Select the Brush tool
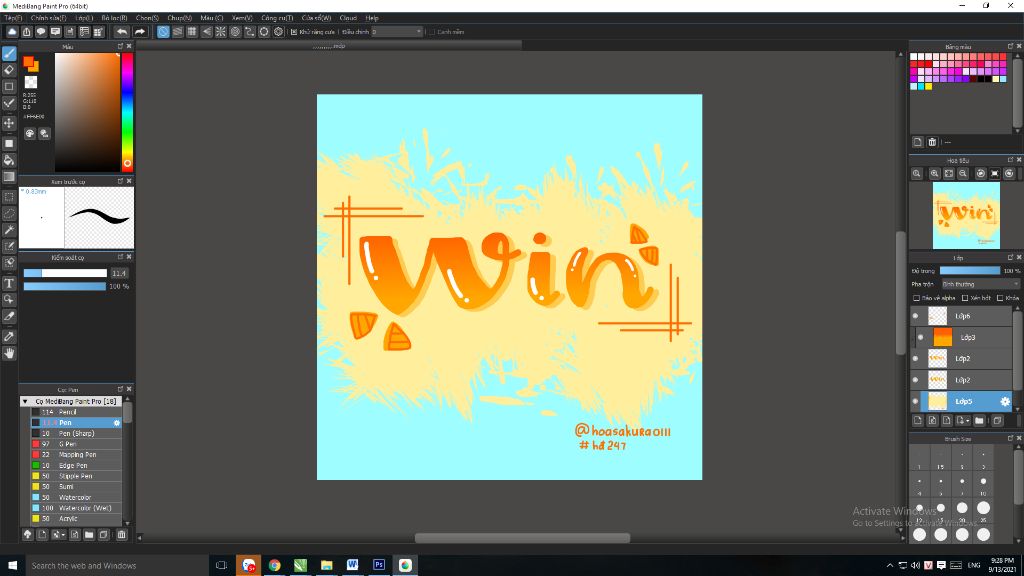Viewport: 1024px width, 576px height. (x=9, y=54)
